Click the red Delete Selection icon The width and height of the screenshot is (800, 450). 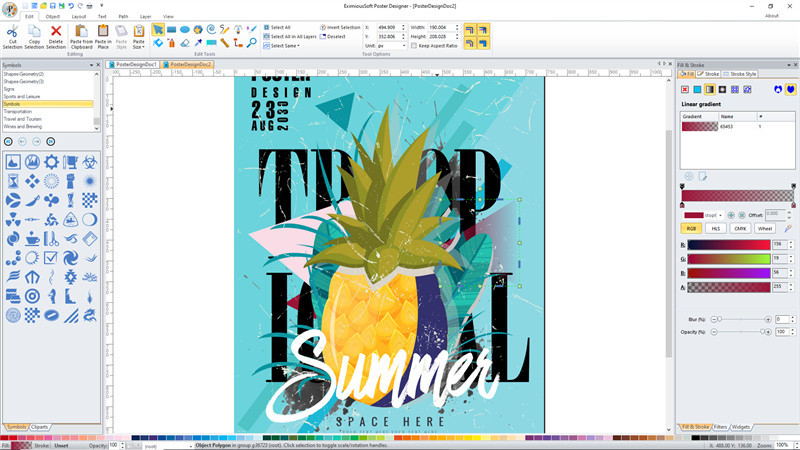[x=56, y=32]
